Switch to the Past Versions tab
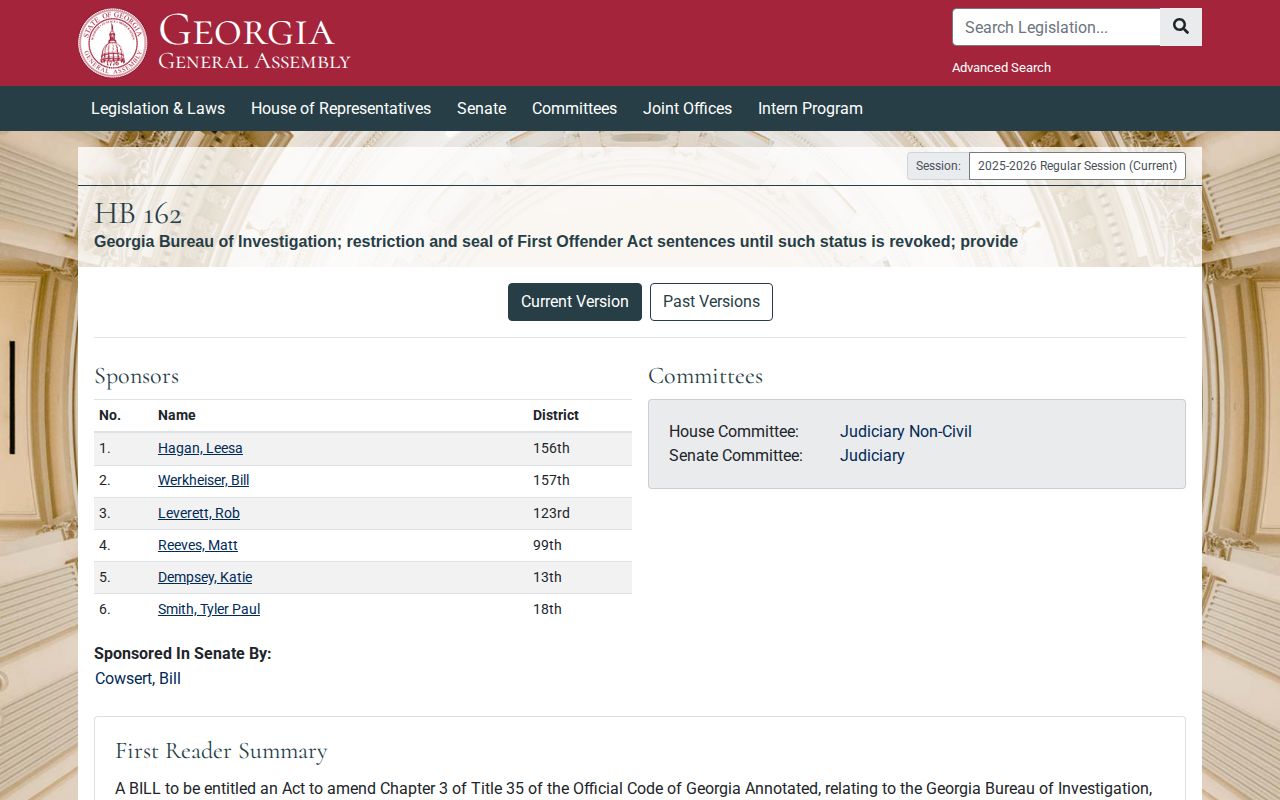This screenshot has width=1280, height=800. (711, 302)
